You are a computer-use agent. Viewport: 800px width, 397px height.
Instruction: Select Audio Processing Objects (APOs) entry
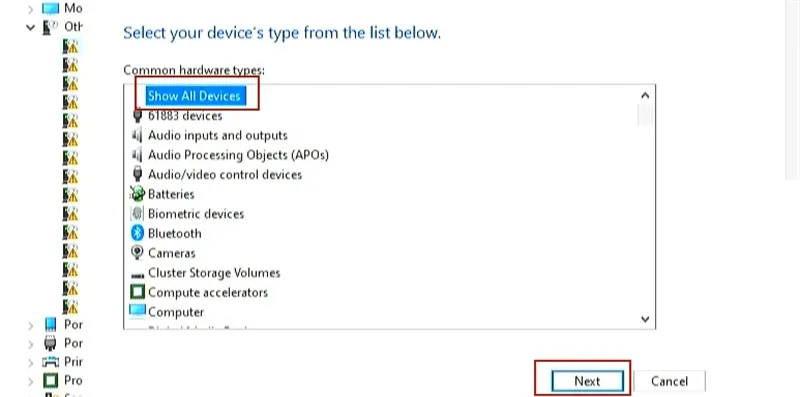point(238,155)
